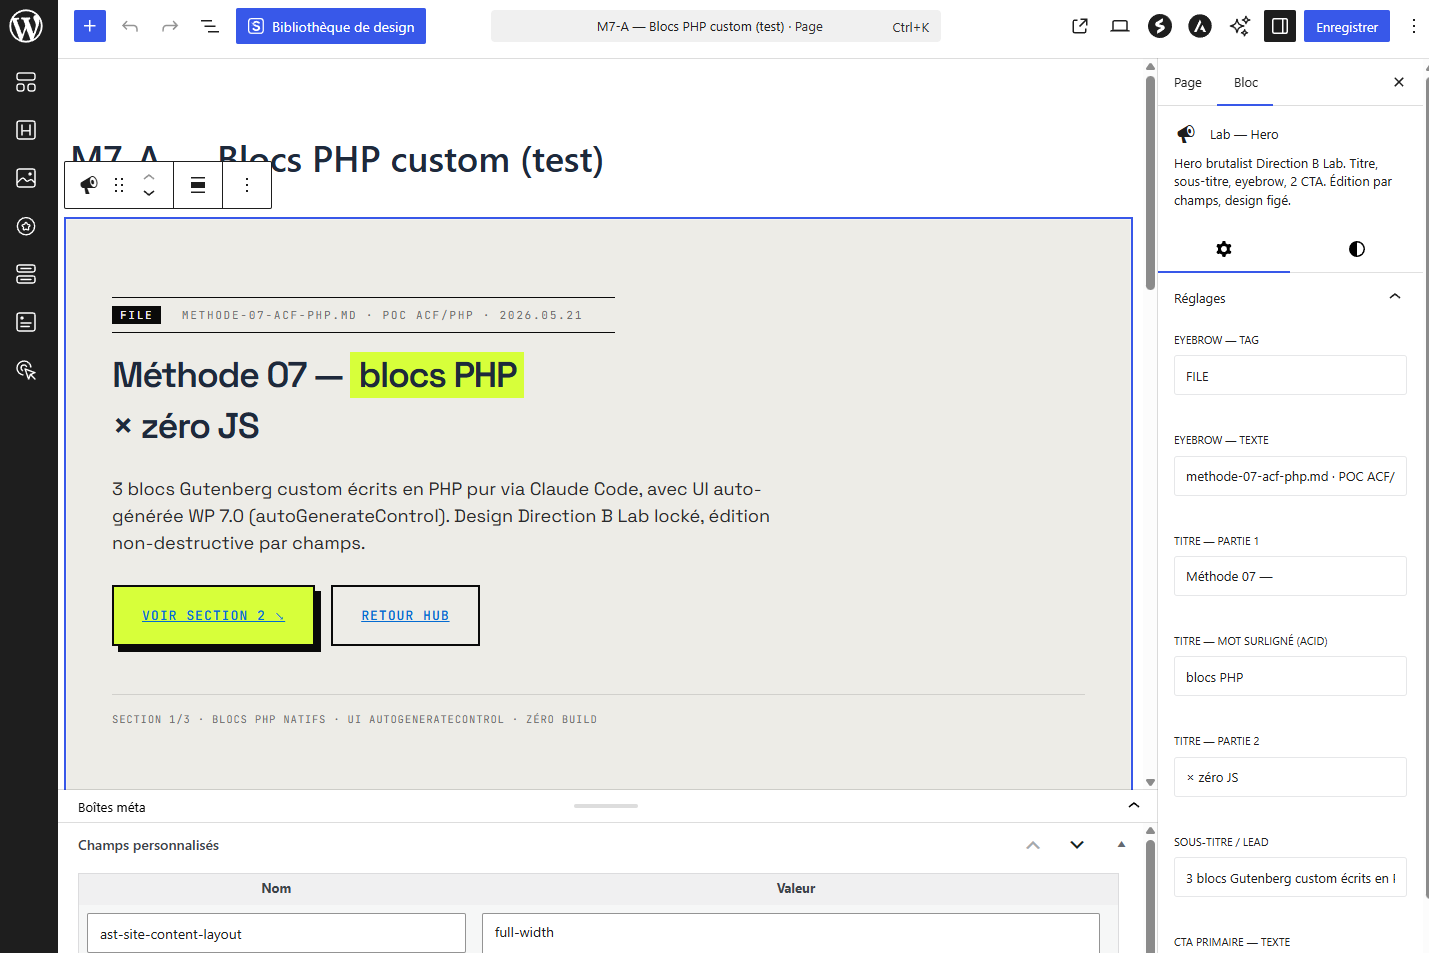Open the star badge sidebar icon
Screen dimensions: 1429x953
[x=26, y=226]
